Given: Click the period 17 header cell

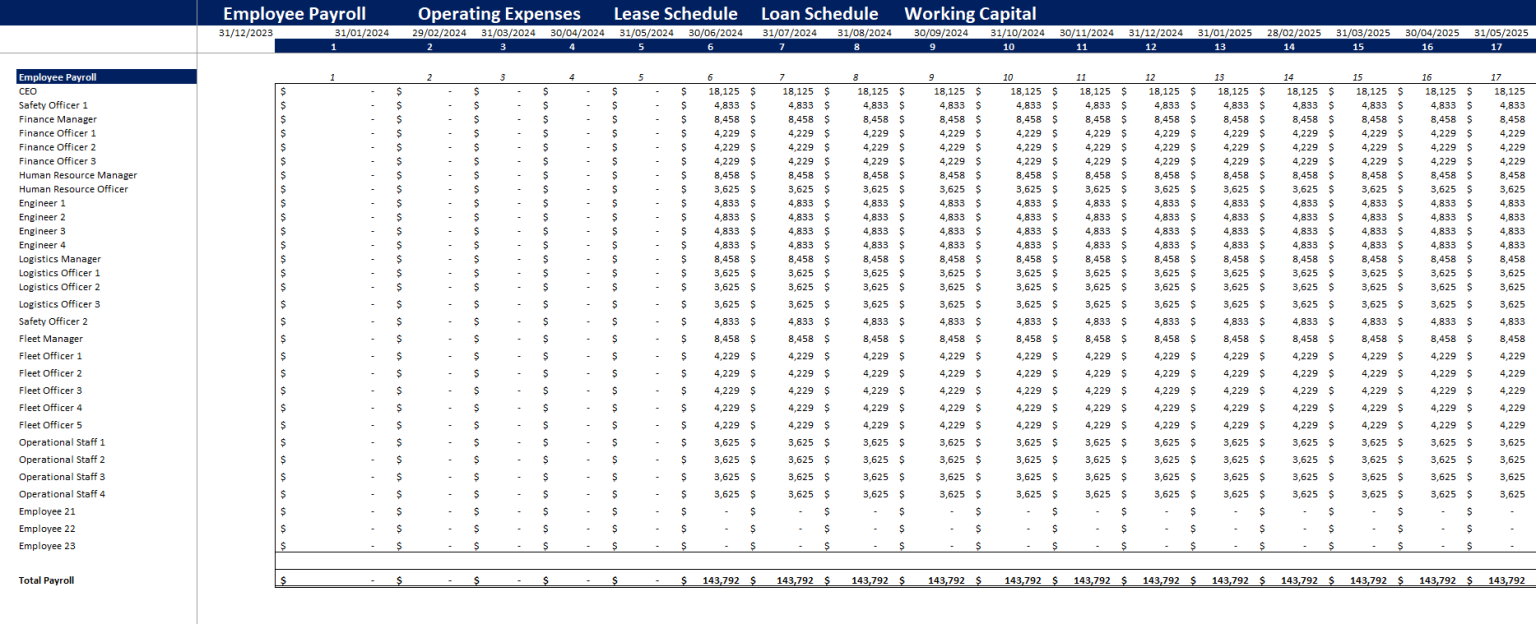Looking at the screenshot, I should point(1496,45).
